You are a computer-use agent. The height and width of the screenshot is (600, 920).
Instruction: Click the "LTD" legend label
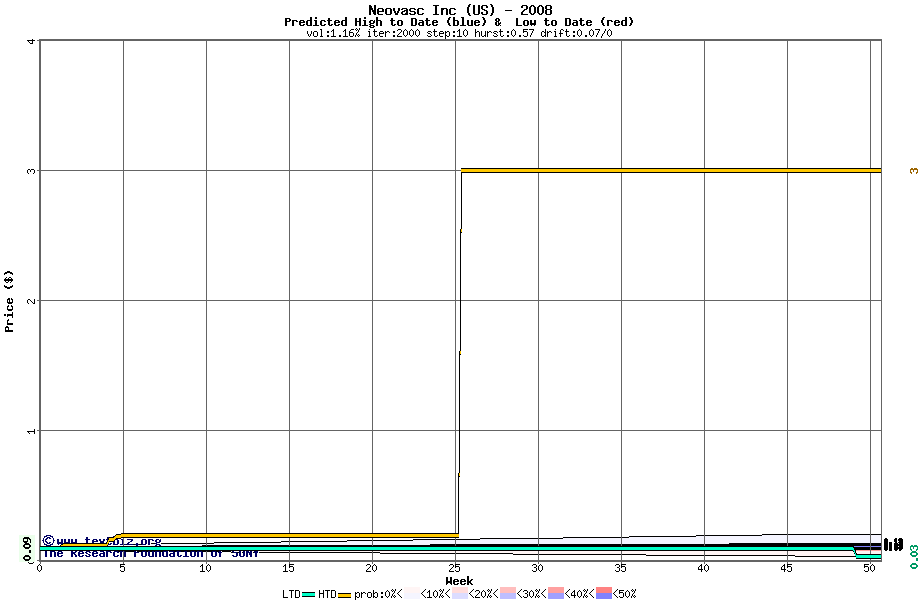click(x=291, y=594)
